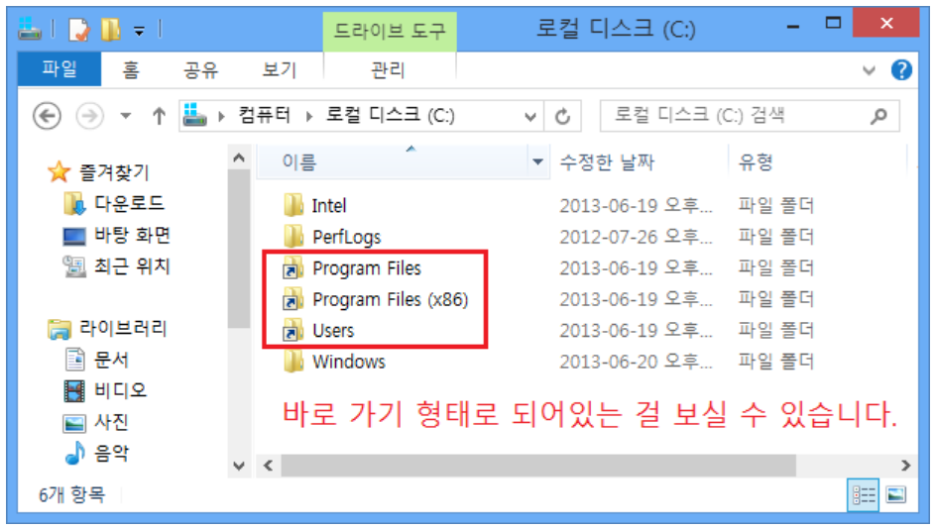Image resolution: width=936 pixels, height=529 pixels.
Task: Expand arrow between 컴퓨터 and 로컬 디스크
Action: 309,116
